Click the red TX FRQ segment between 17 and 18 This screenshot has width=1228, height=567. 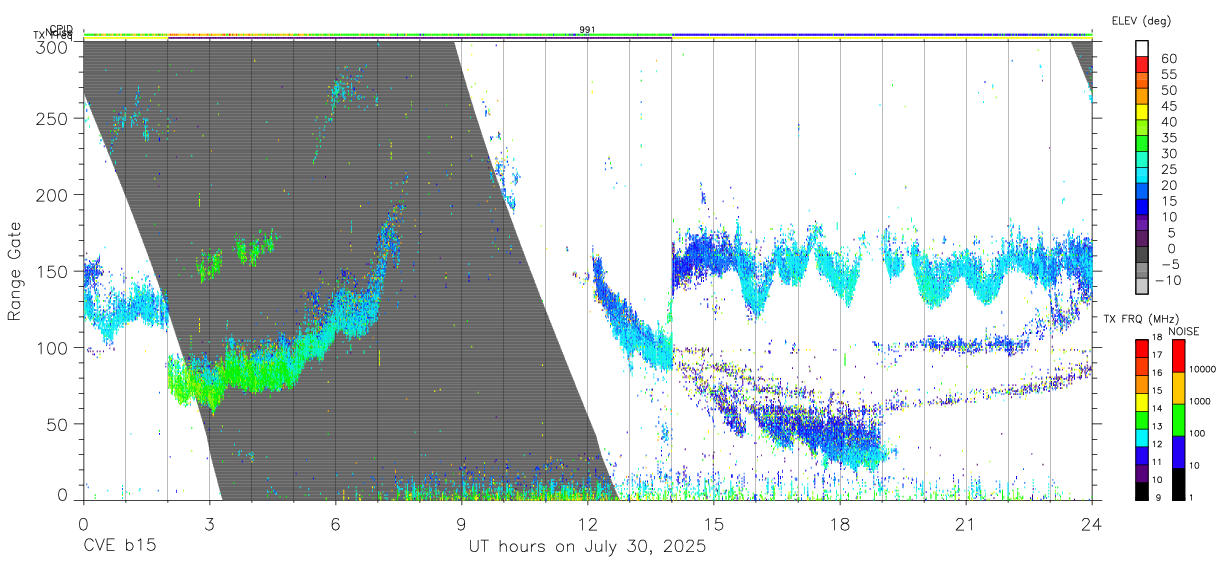click(1142, 347)
